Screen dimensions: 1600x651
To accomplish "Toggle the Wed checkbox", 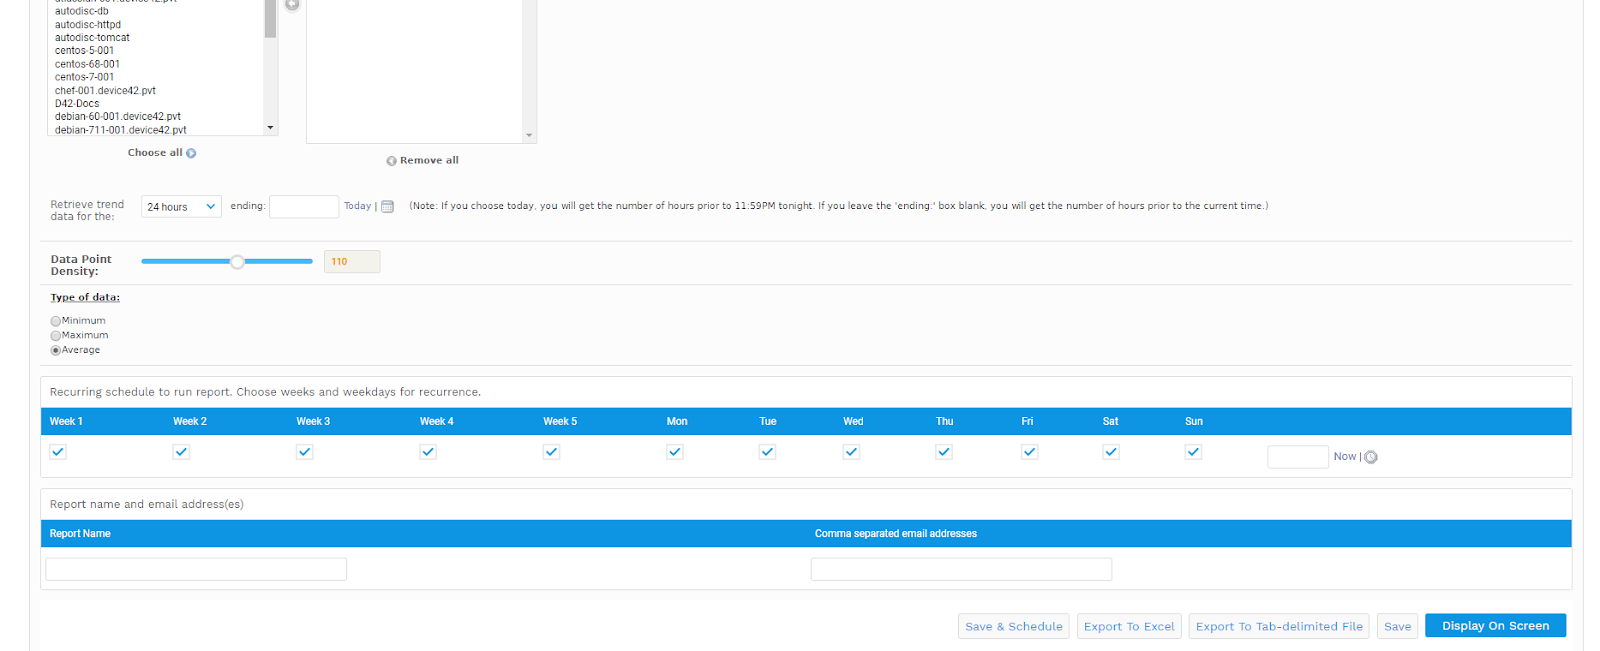I will point(851,452).
